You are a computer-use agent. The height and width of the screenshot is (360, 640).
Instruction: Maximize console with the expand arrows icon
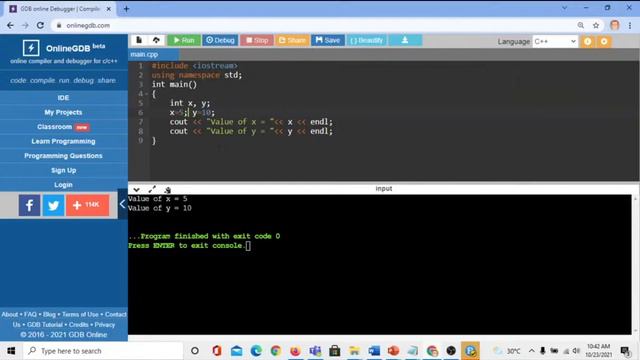pos(152,189)
